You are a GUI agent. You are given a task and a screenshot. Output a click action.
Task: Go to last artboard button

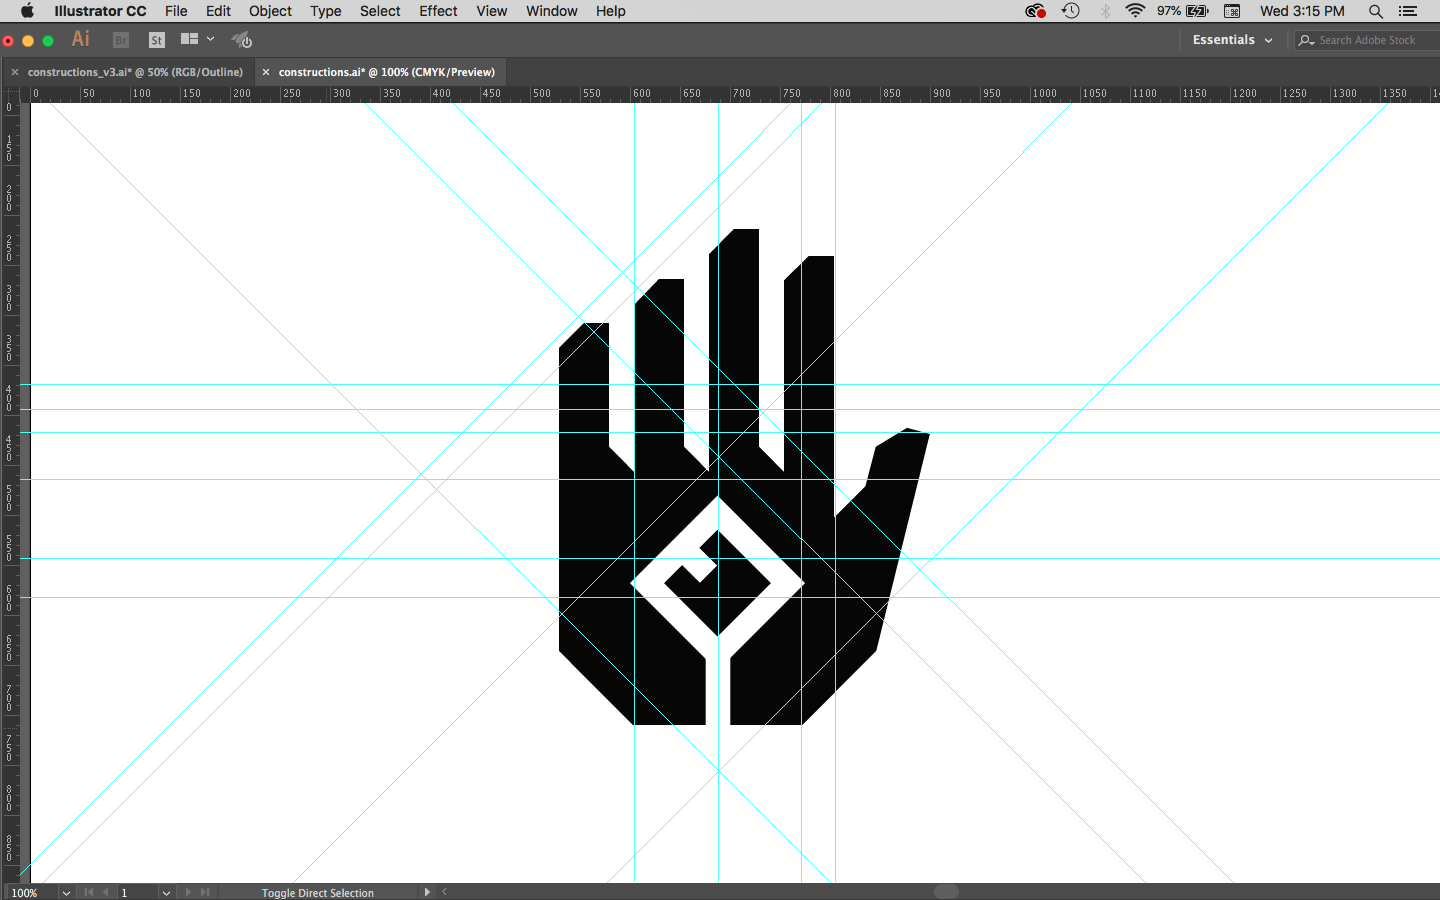coord(205,892)
